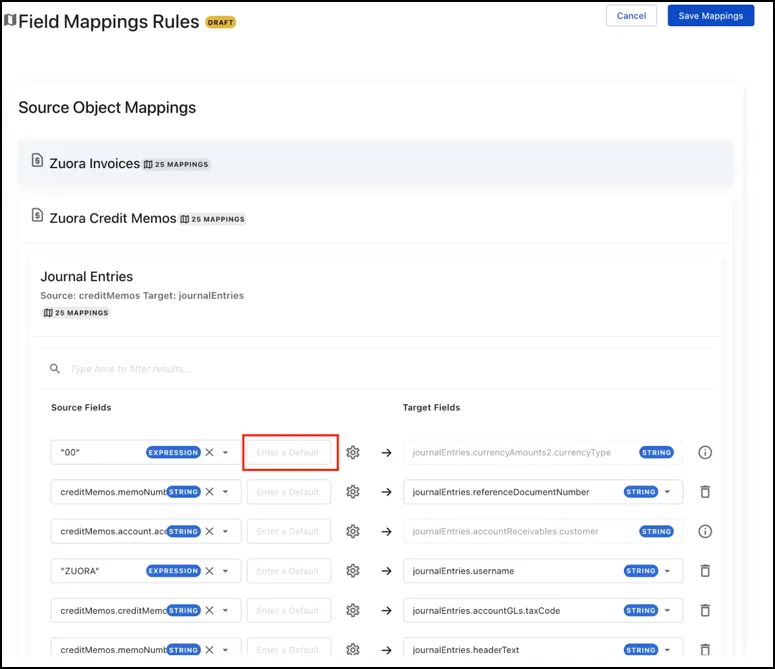The height and width of the screenshot is (669, 775).
Task: Click default value field for "00" row
Action: pos(289,453)
